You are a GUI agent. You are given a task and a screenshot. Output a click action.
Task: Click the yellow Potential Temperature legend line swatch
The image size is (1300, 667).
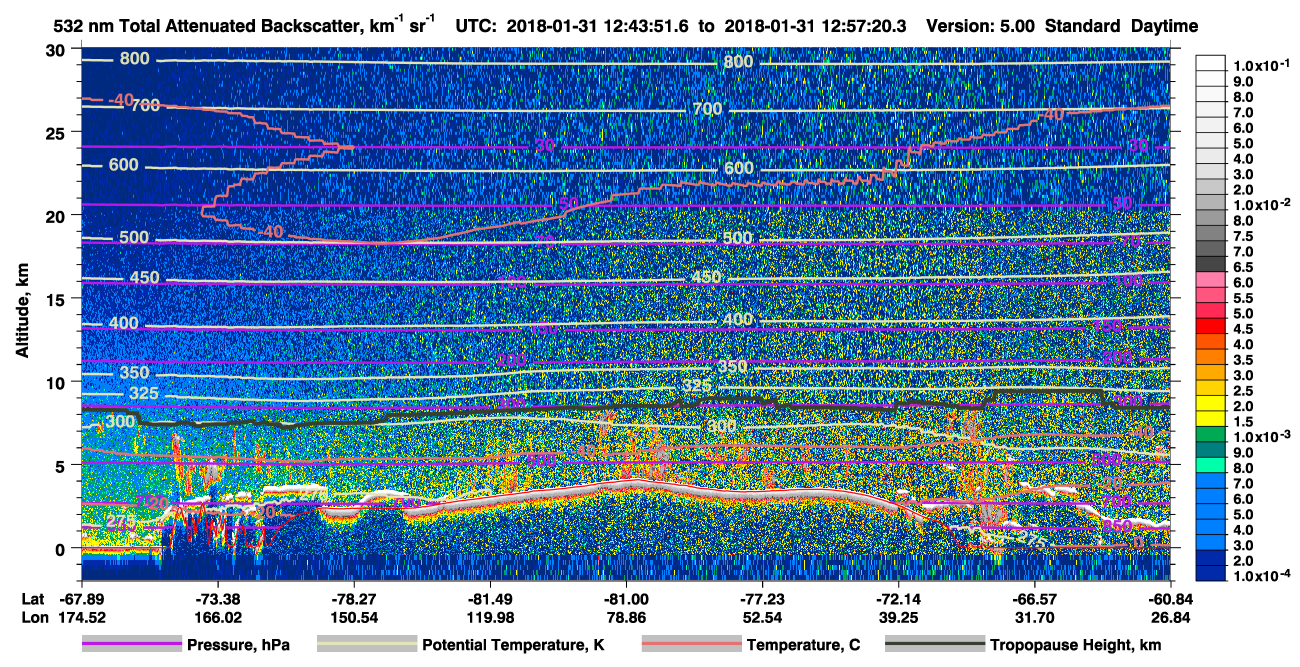pos(366,645)
